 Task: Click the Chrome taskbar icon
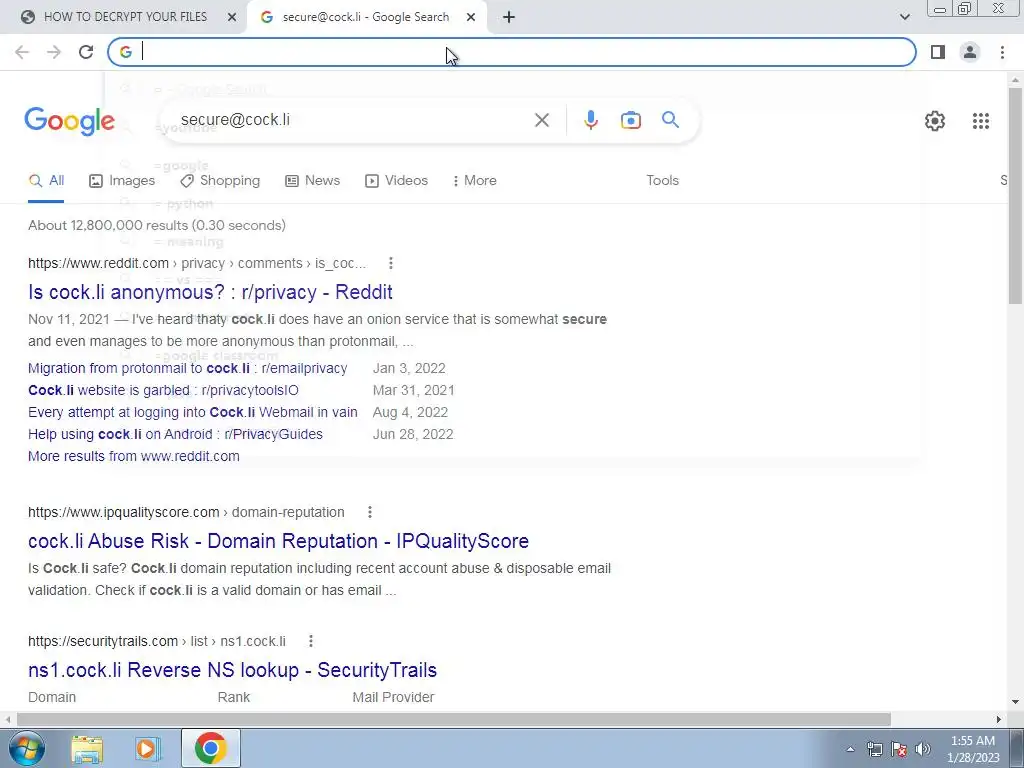(x=210, y=748)
